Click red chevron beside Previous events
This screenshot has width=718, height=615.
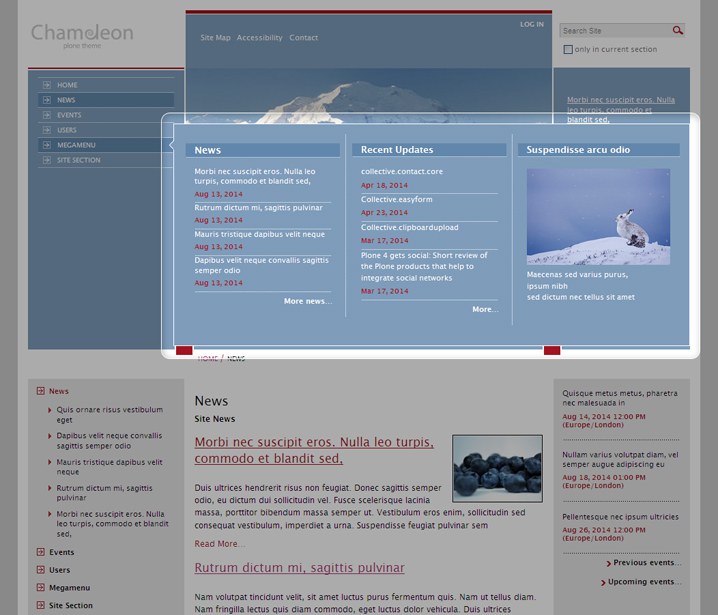pyautogui.click(x=609, y=563)
